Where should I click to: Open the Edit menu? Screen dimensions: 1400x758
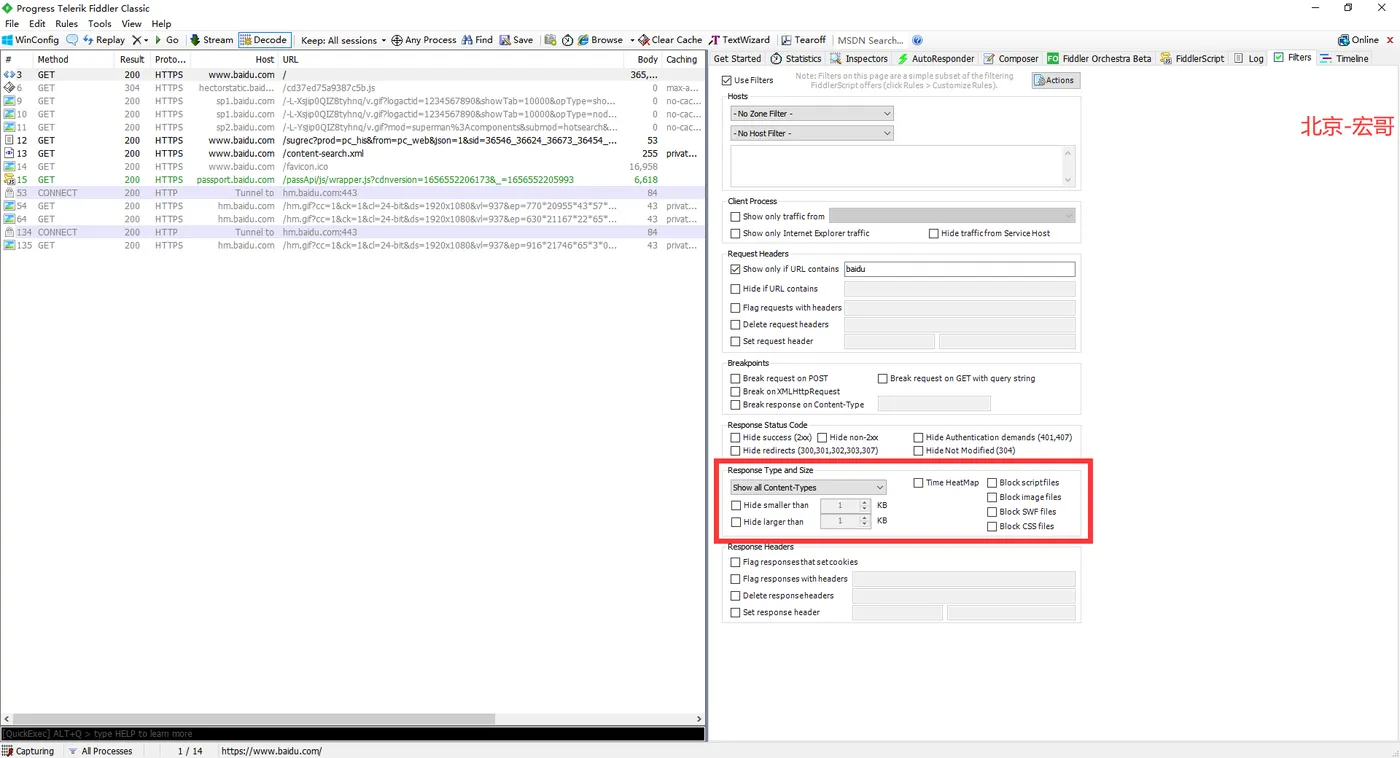coord(37,23)
